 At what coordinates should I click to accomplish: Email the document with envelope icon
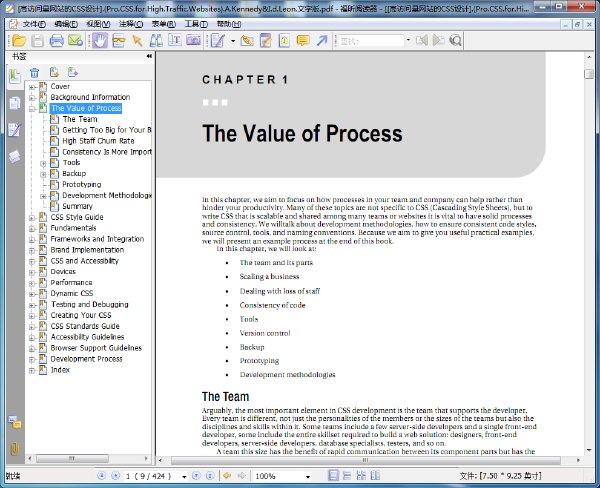click(75, 40)
